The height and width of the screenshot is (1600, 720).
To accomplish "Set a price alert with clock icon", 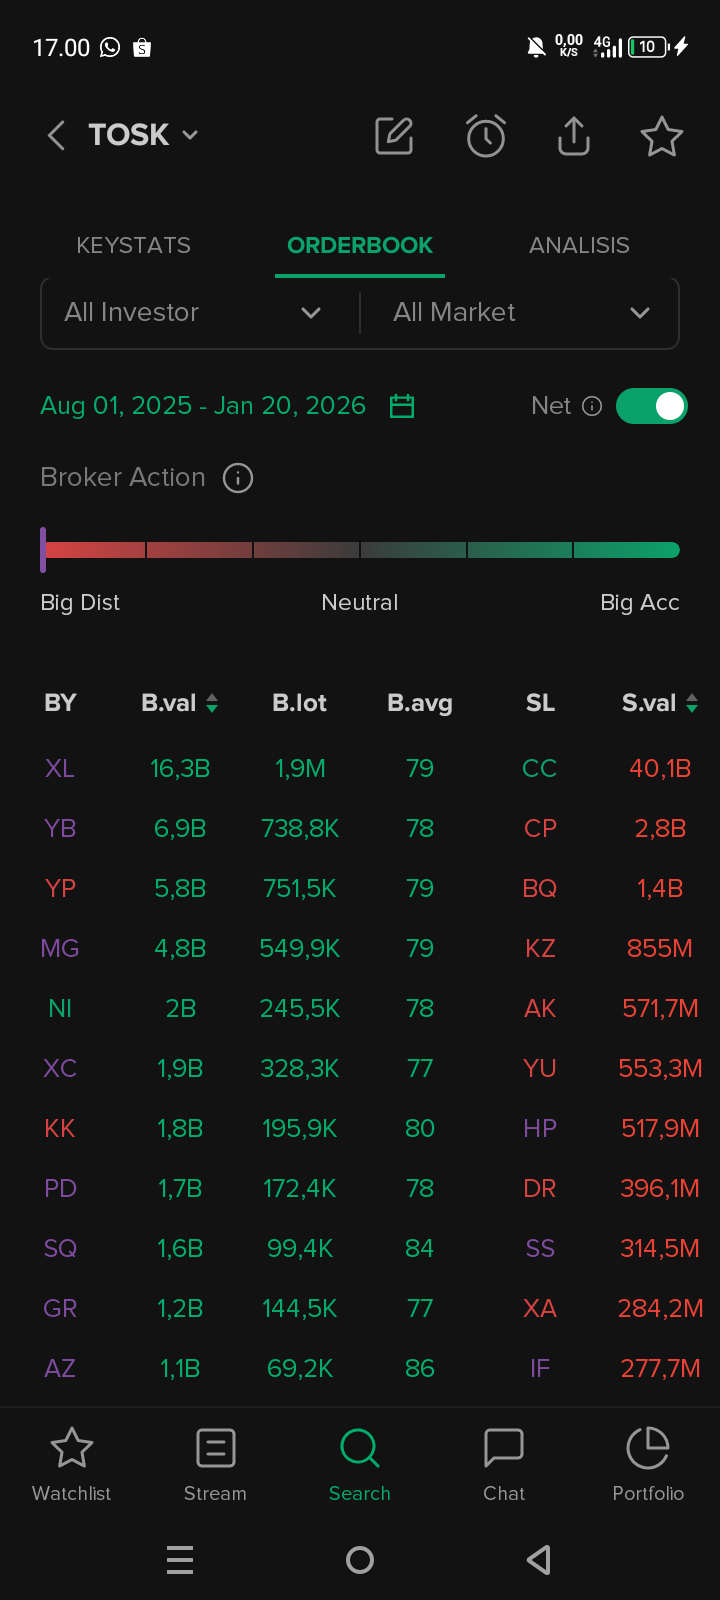I will (486, 135).
